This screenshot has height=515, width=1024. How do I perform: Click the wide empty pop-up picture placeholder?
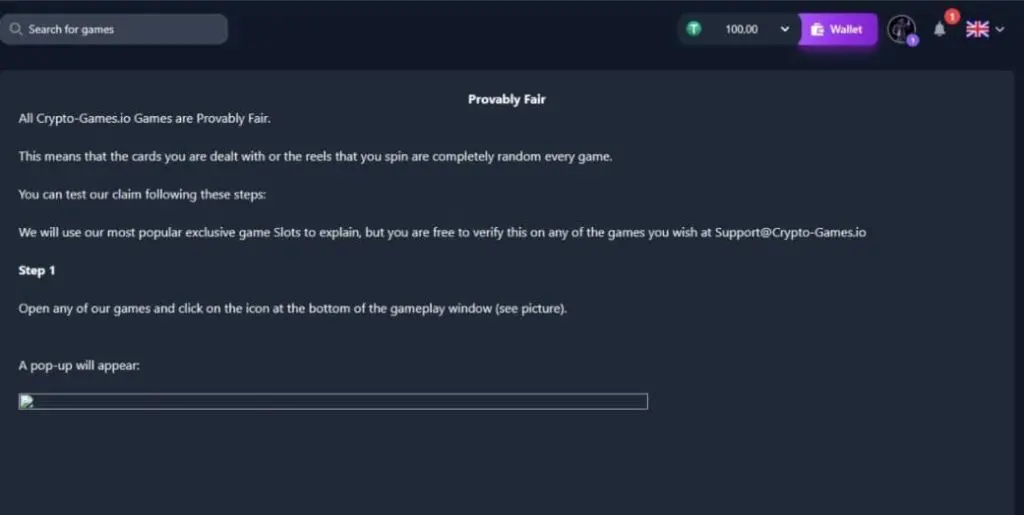[333, 402]
